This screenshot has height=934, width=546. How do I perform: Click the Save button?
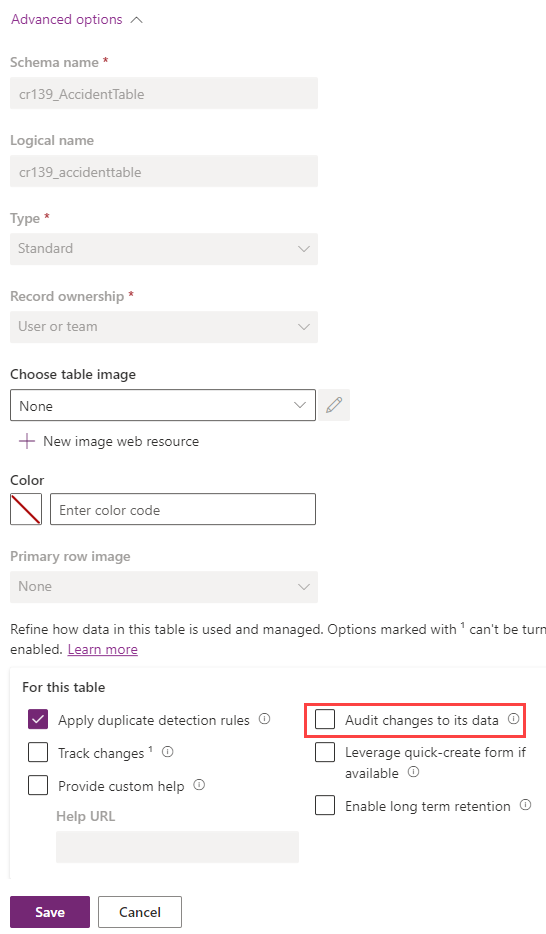tap(50, 912)
